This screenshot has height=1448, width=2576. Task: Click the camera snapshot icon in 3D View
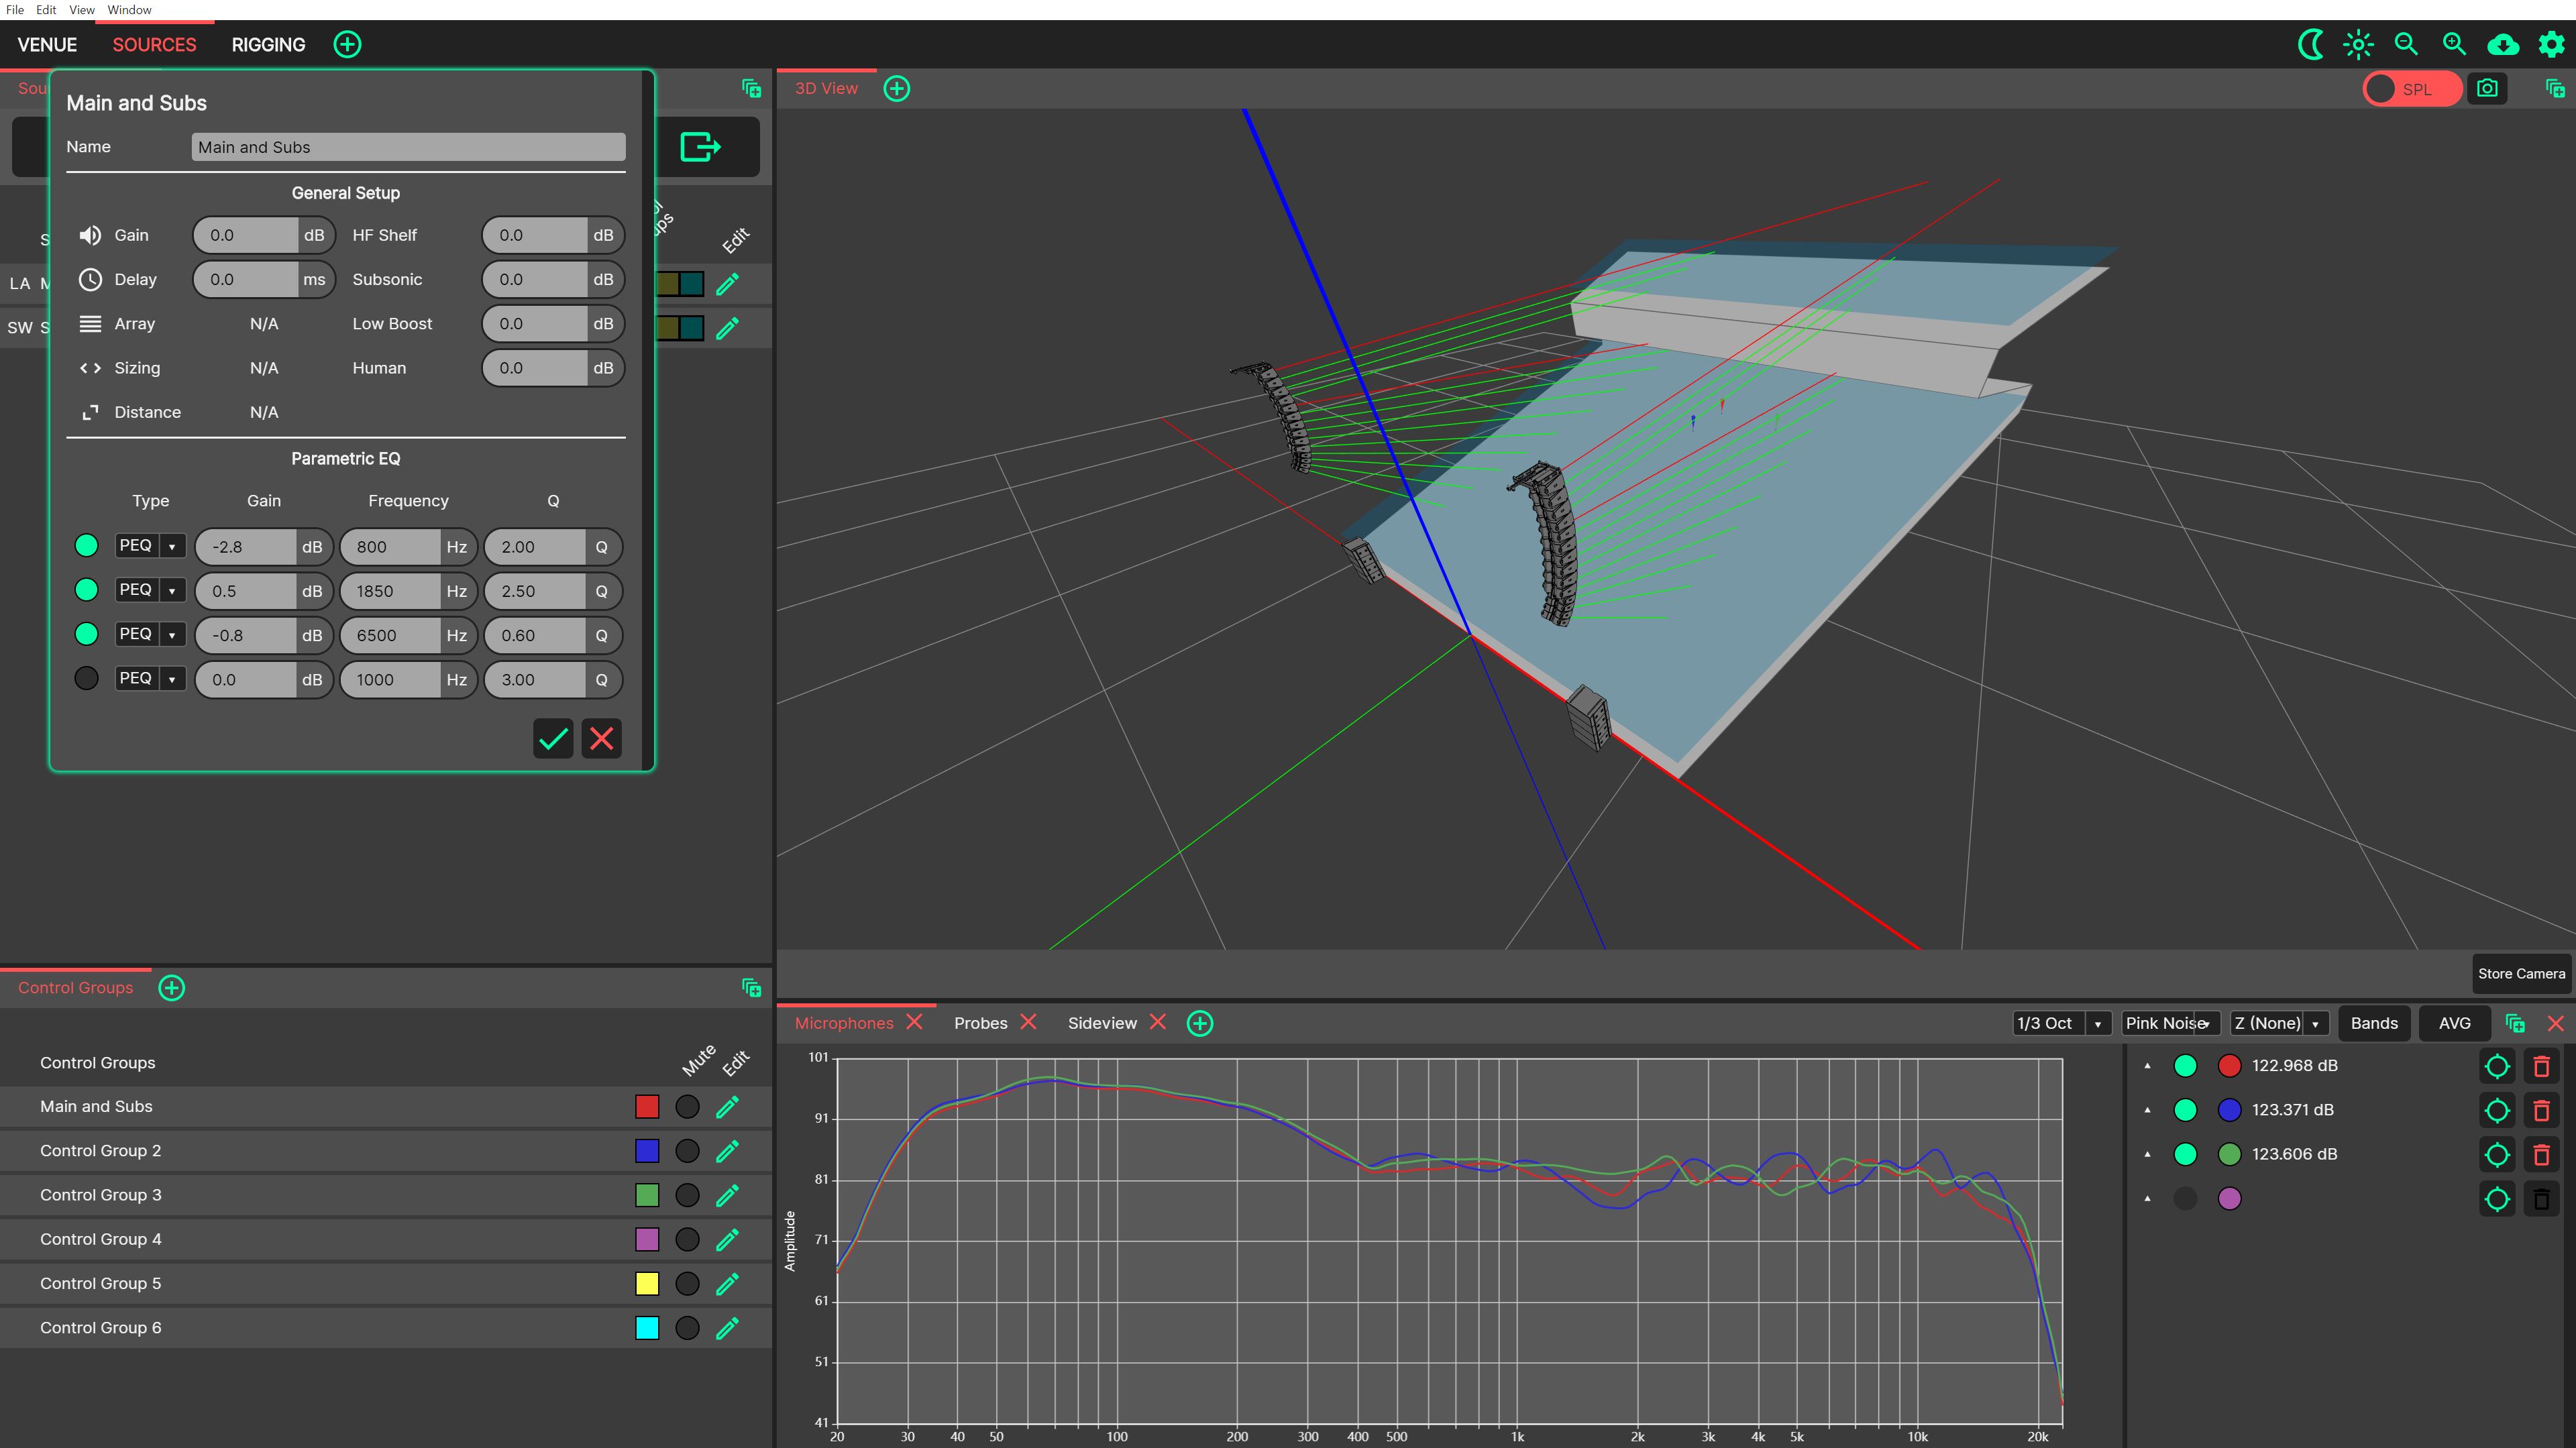pos(2487,89)
